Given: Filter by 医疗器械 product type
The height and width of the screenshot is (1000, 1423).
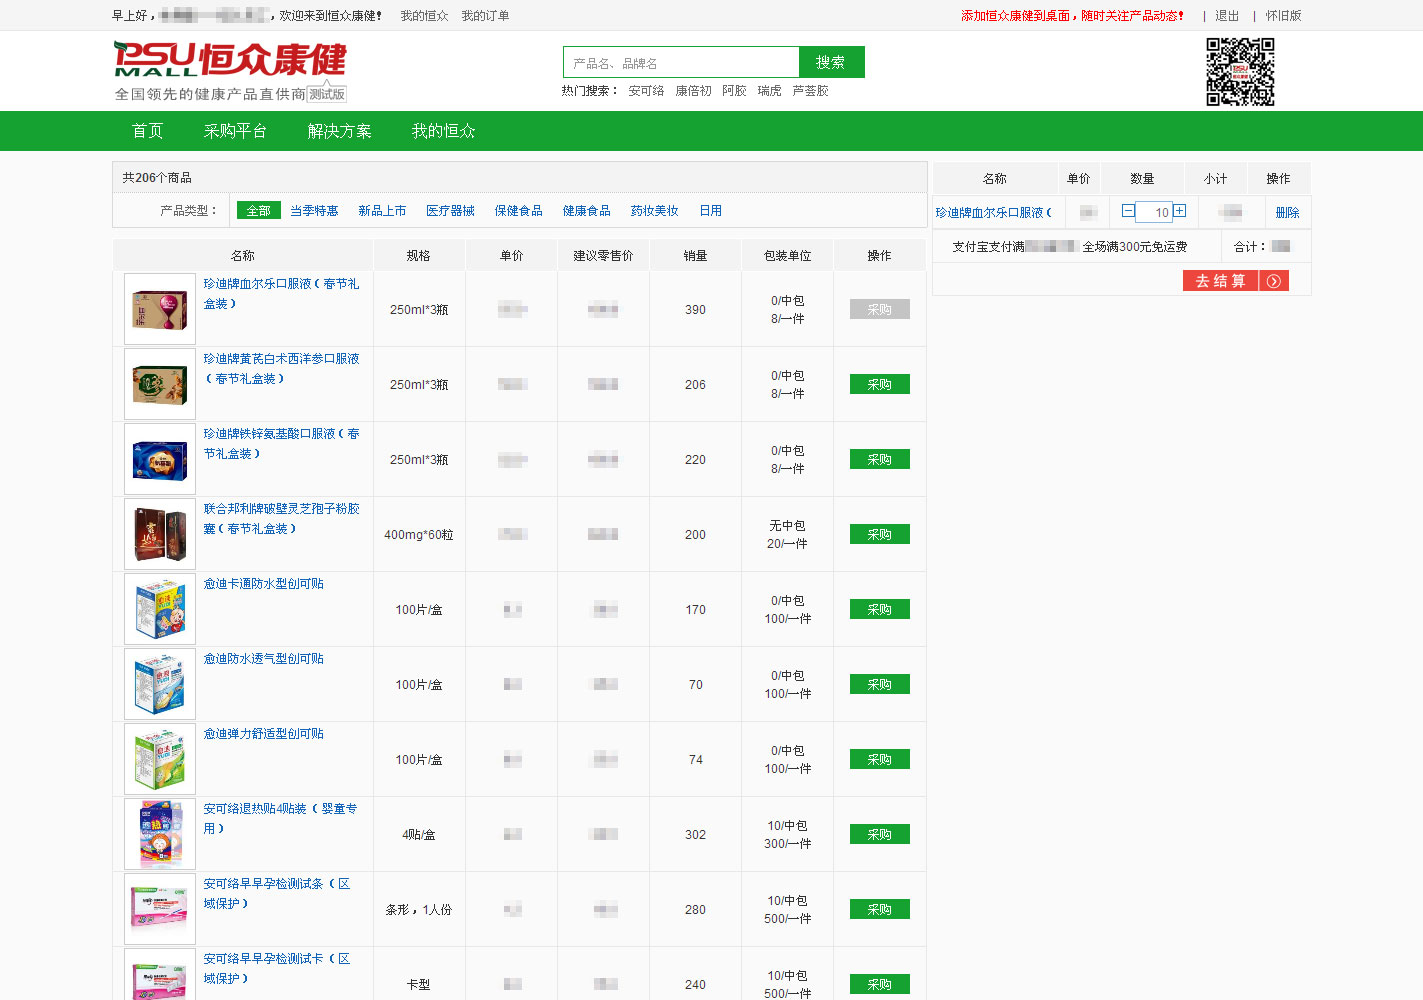Looking at the screenshot, I should [x=450, y=211].
